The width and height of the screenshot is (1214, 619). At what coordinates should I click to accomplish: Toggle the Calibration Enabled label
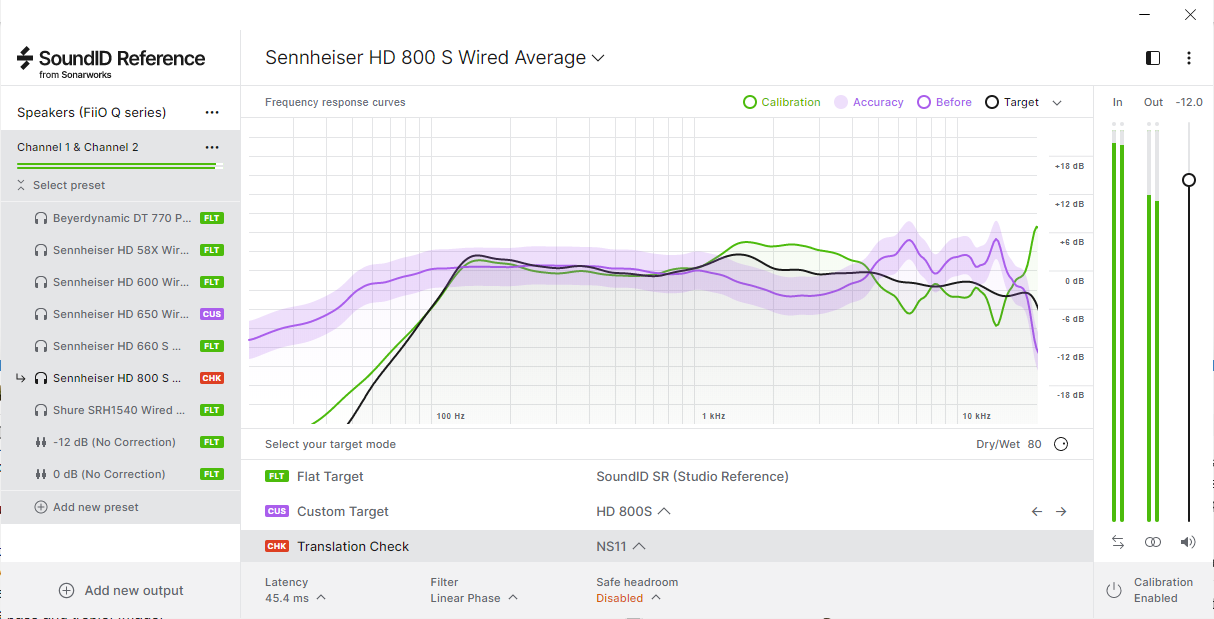[x=1163, y=590]
